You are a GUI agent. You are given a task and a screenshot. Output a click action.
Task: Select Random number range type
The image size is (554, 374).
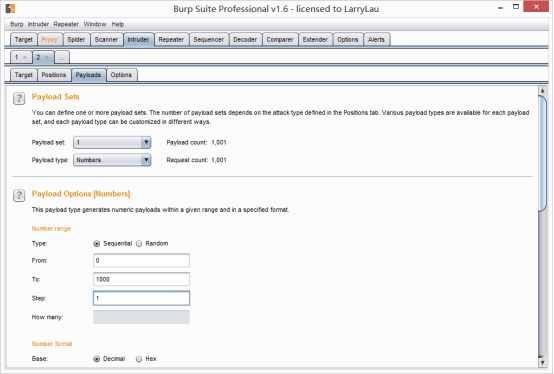point(139,244)
